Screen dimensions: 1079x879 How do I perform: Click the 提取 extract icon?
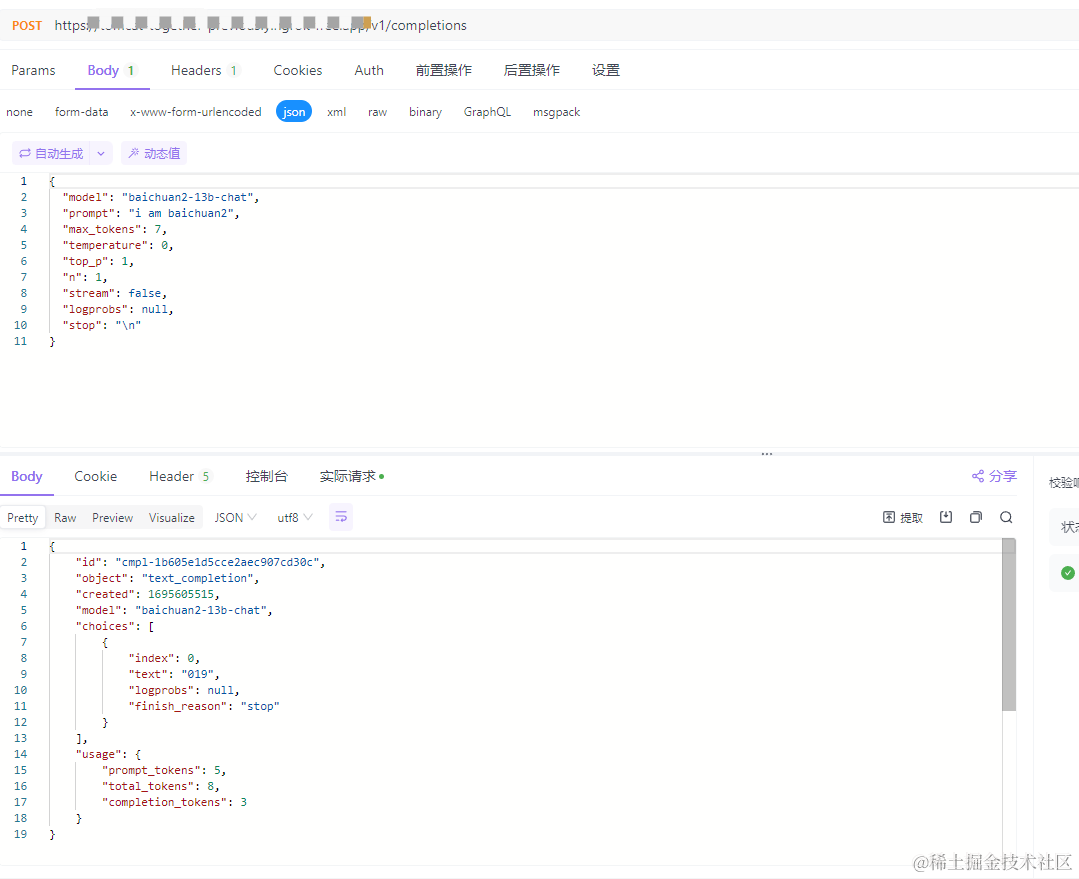point(901,517)
